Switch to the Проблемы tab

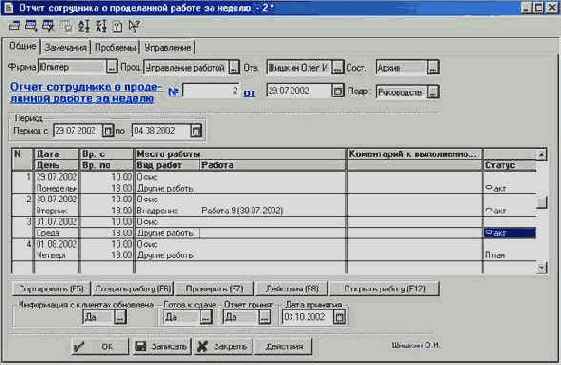pyautogui.click(x=116, y=47)
